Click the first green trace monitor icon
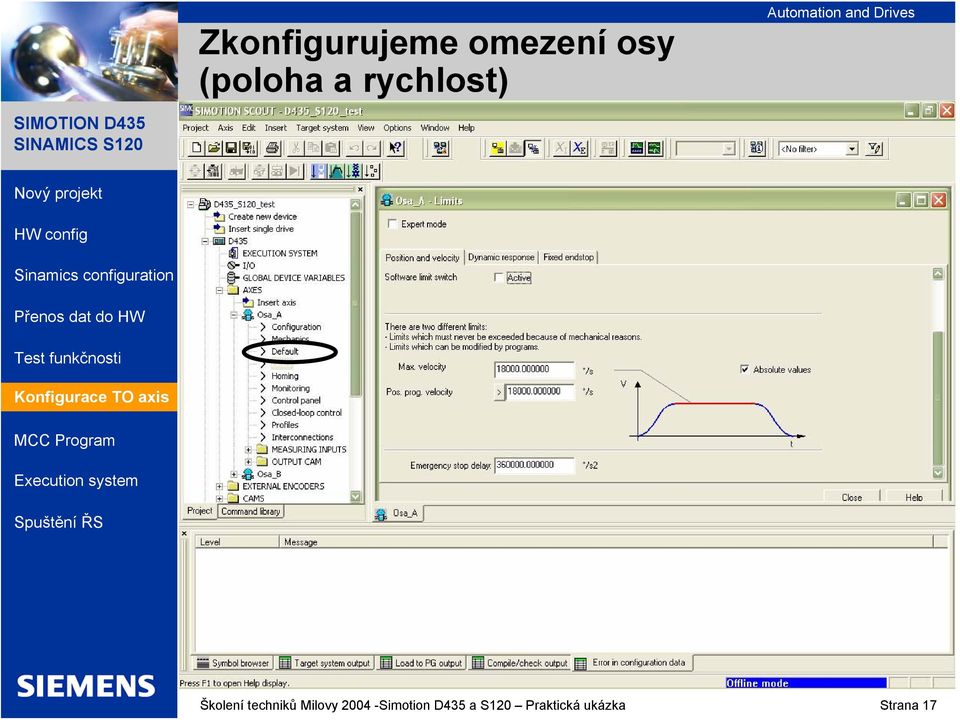This screenshot has height=720, width=960. (637, 148)
